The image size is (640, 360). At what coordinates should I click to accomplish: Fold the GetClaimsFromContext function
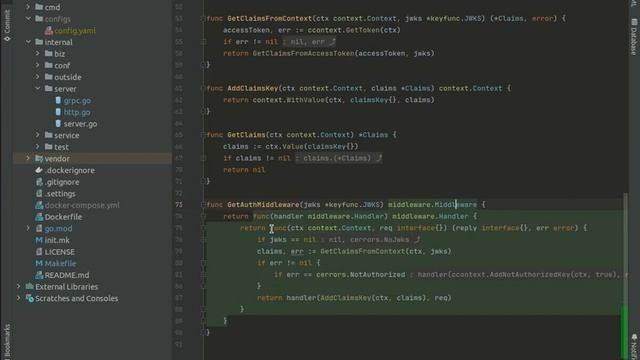click(x=203, y=18)
